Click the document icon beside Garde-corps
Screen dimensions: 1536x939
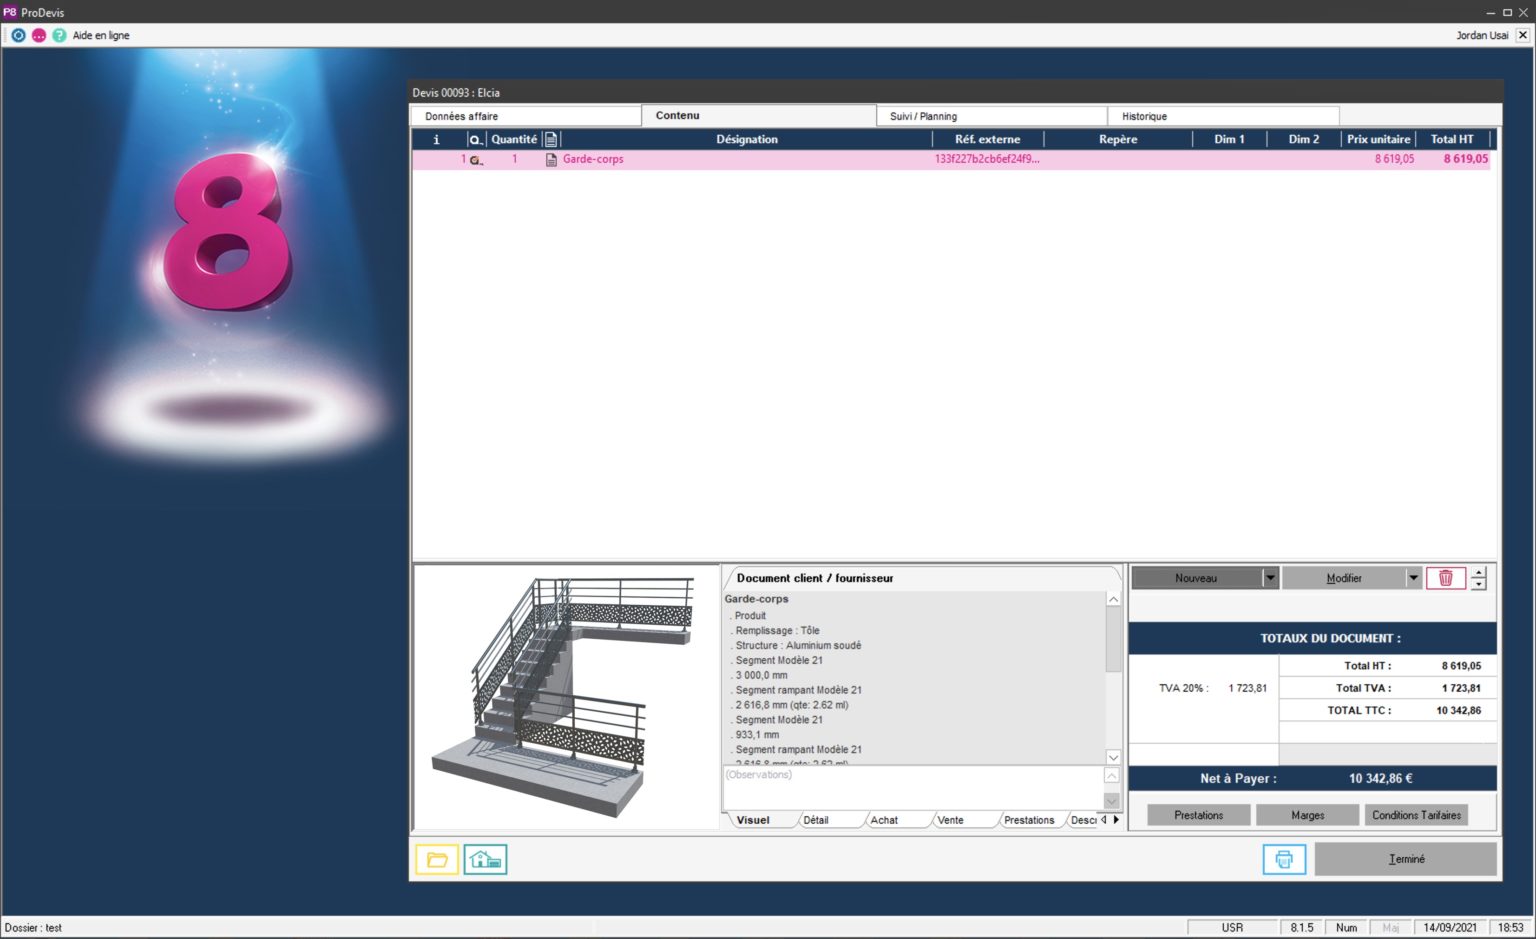[551, 160]
